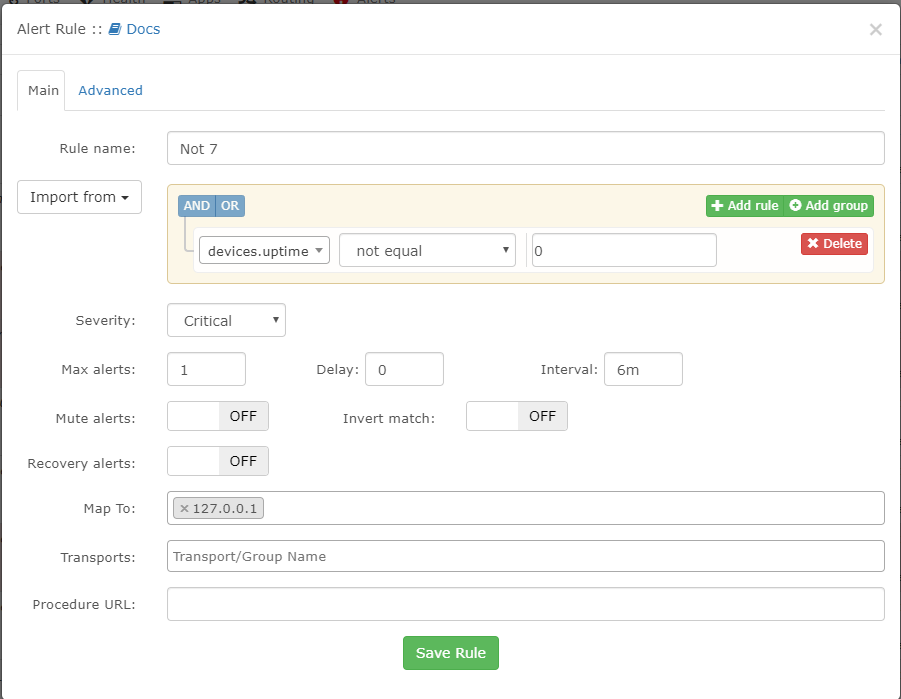
Task: Open the not equal operator dropdown
Action: 427,250
